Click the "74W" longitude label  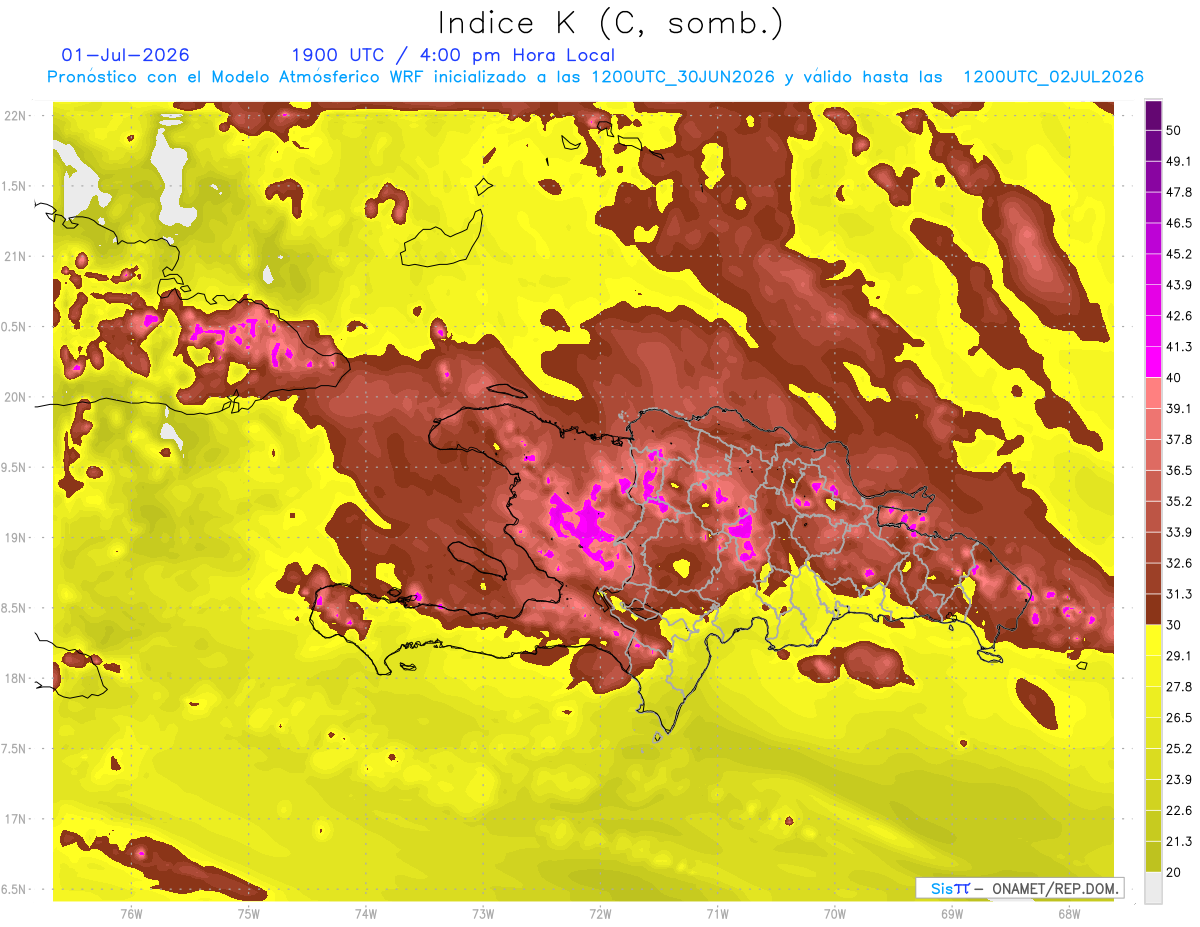pyautogui.click(x=366, y=914)
